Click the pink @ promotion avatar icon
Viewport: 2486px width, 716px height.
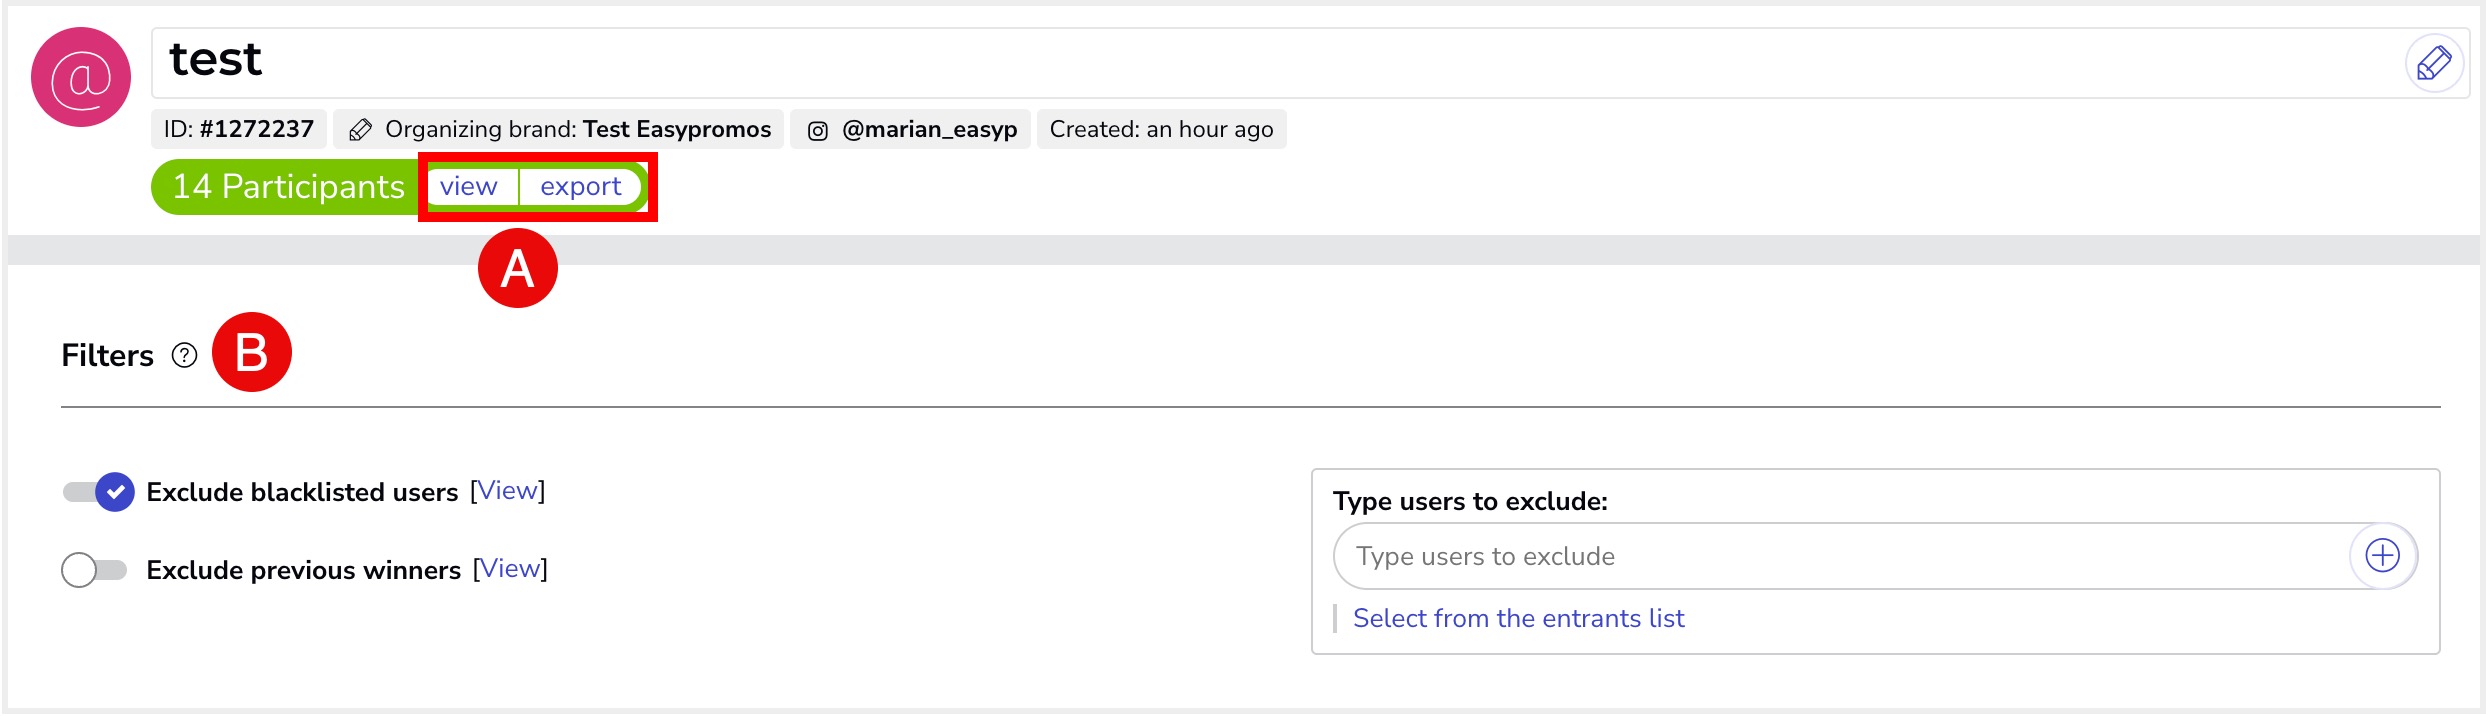click(81, 77)
